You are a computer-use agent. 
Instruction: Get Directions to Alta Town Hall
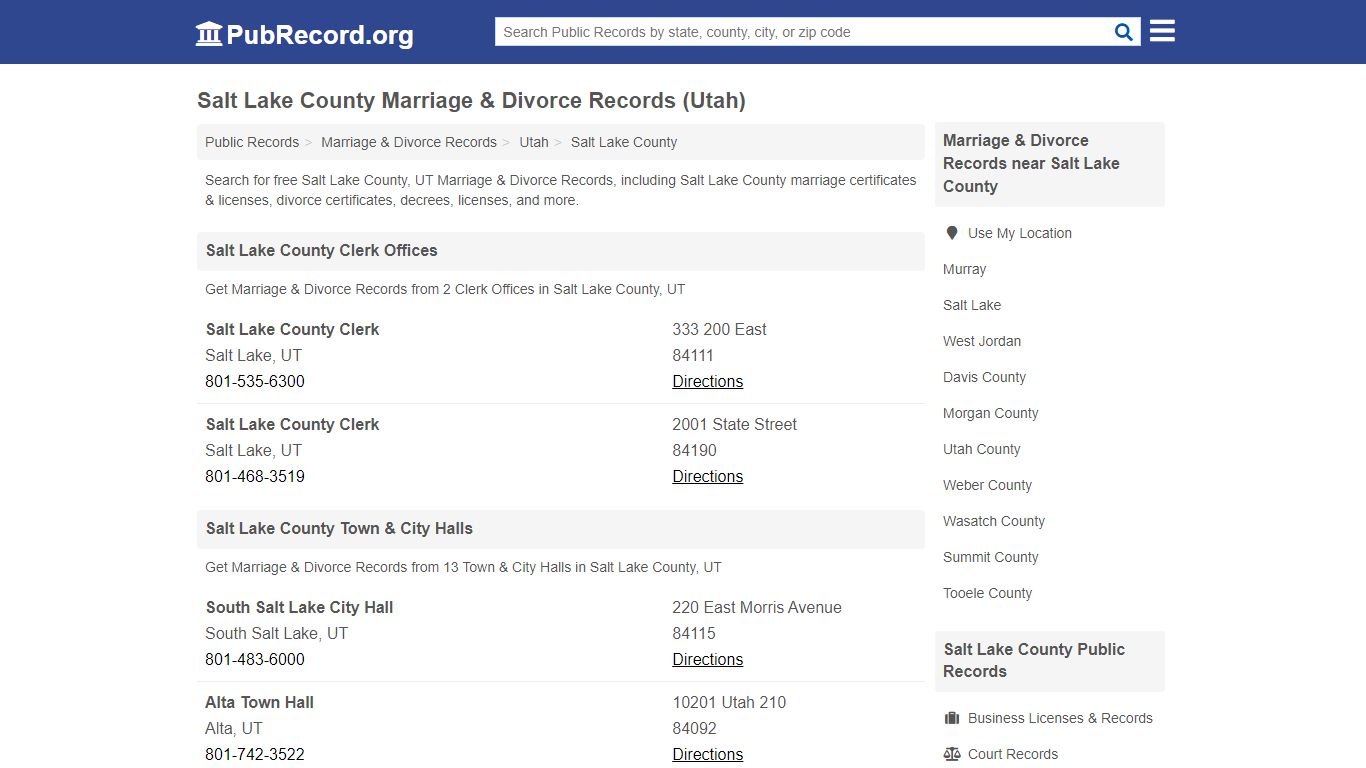point(708,754)
